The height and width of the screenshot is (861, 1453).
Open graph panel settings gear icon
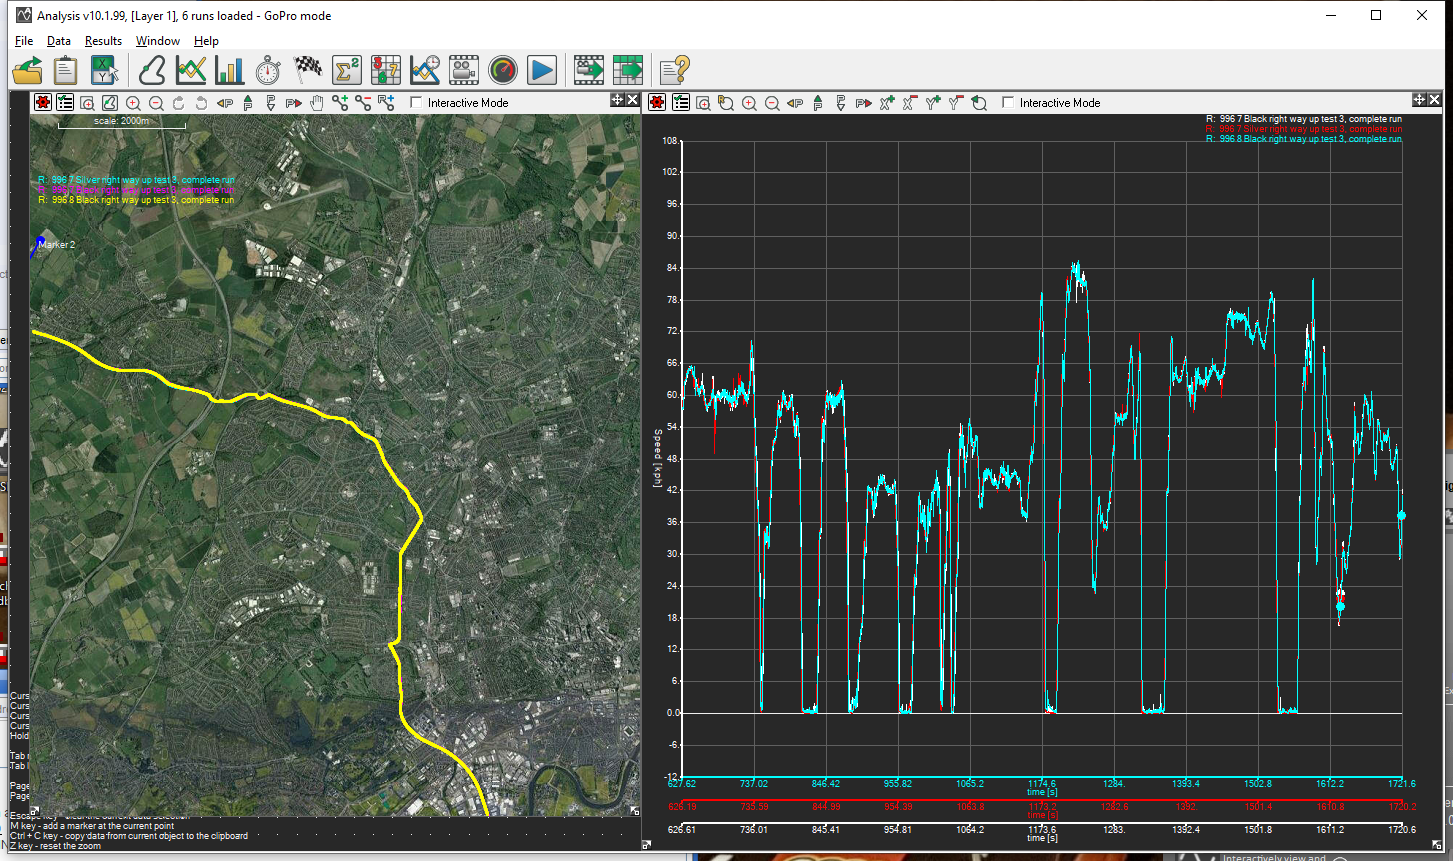(x=657, y=102)
